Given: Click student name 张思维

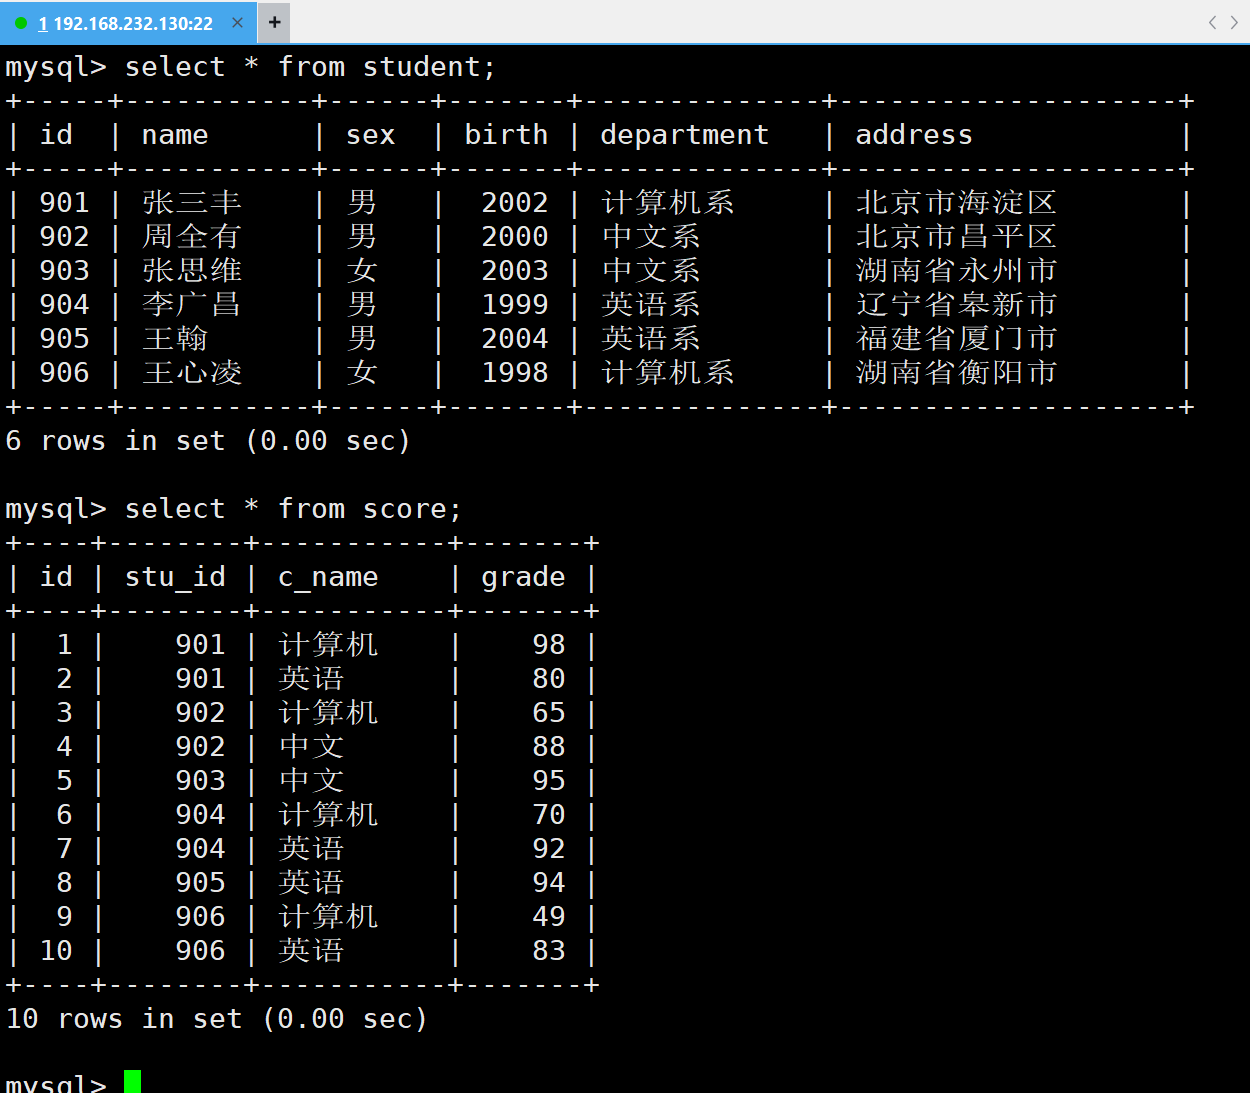Looking at the screenshot, I should [x=192, y=270].
